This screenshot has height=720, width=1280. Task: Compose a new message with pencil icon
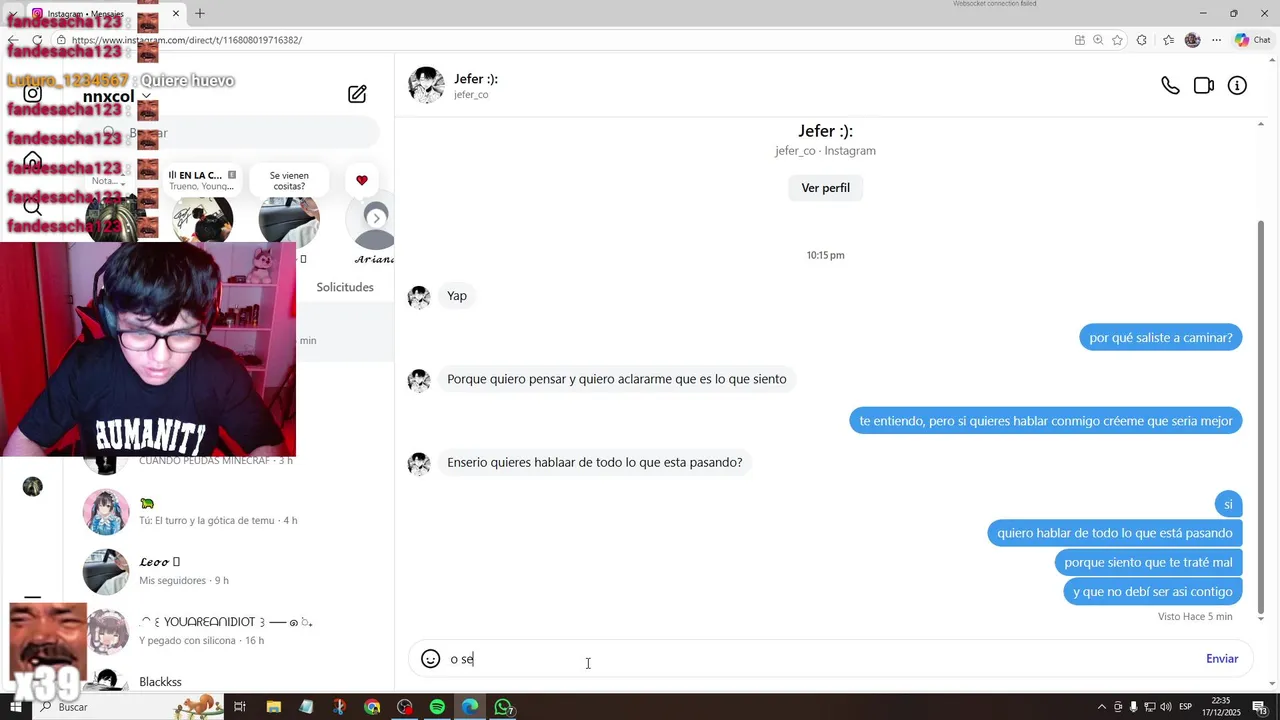[x=357, y=94]
